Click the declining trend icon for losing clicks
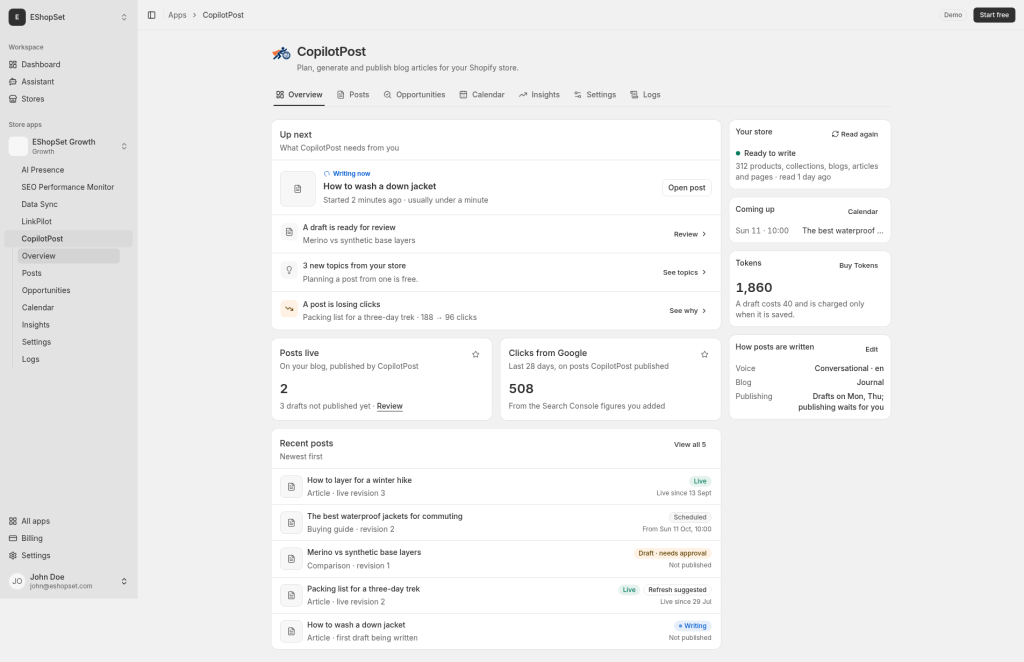 pyautogui.click(x=289, y=309)
